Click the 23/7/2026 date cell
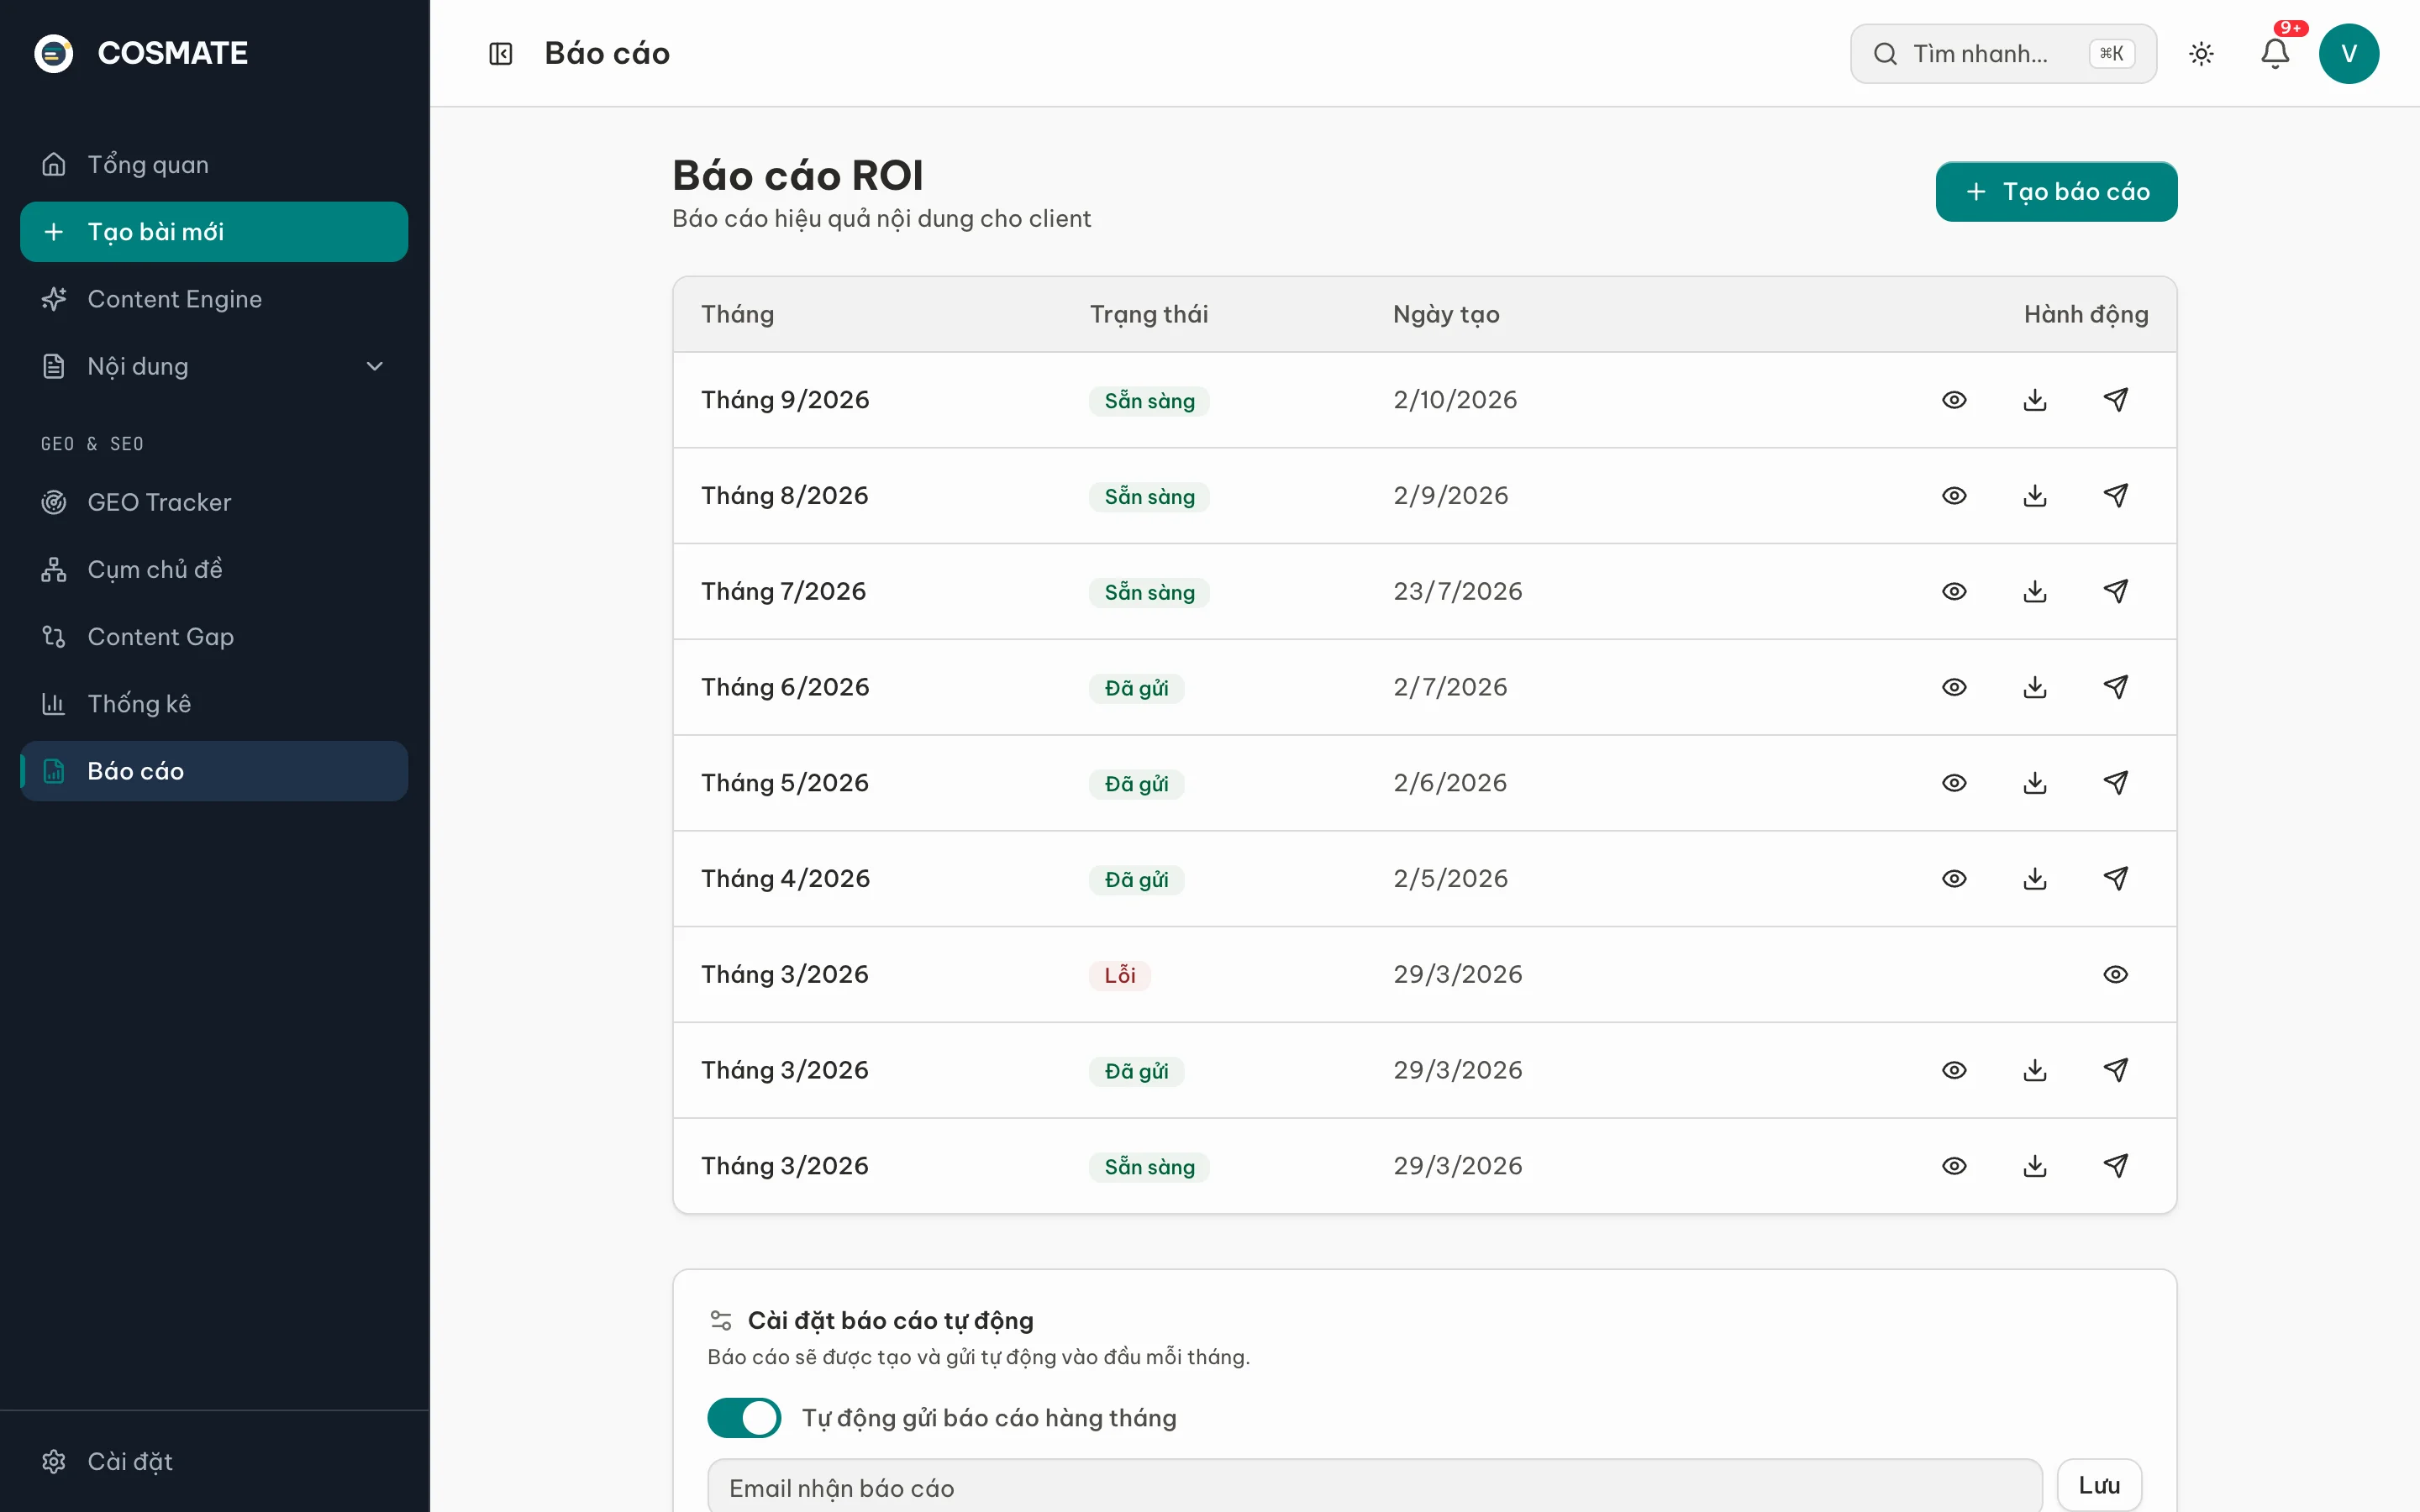This screenshot has height=1512, width=2420. pyautogui.click(x=1458, y=592)
